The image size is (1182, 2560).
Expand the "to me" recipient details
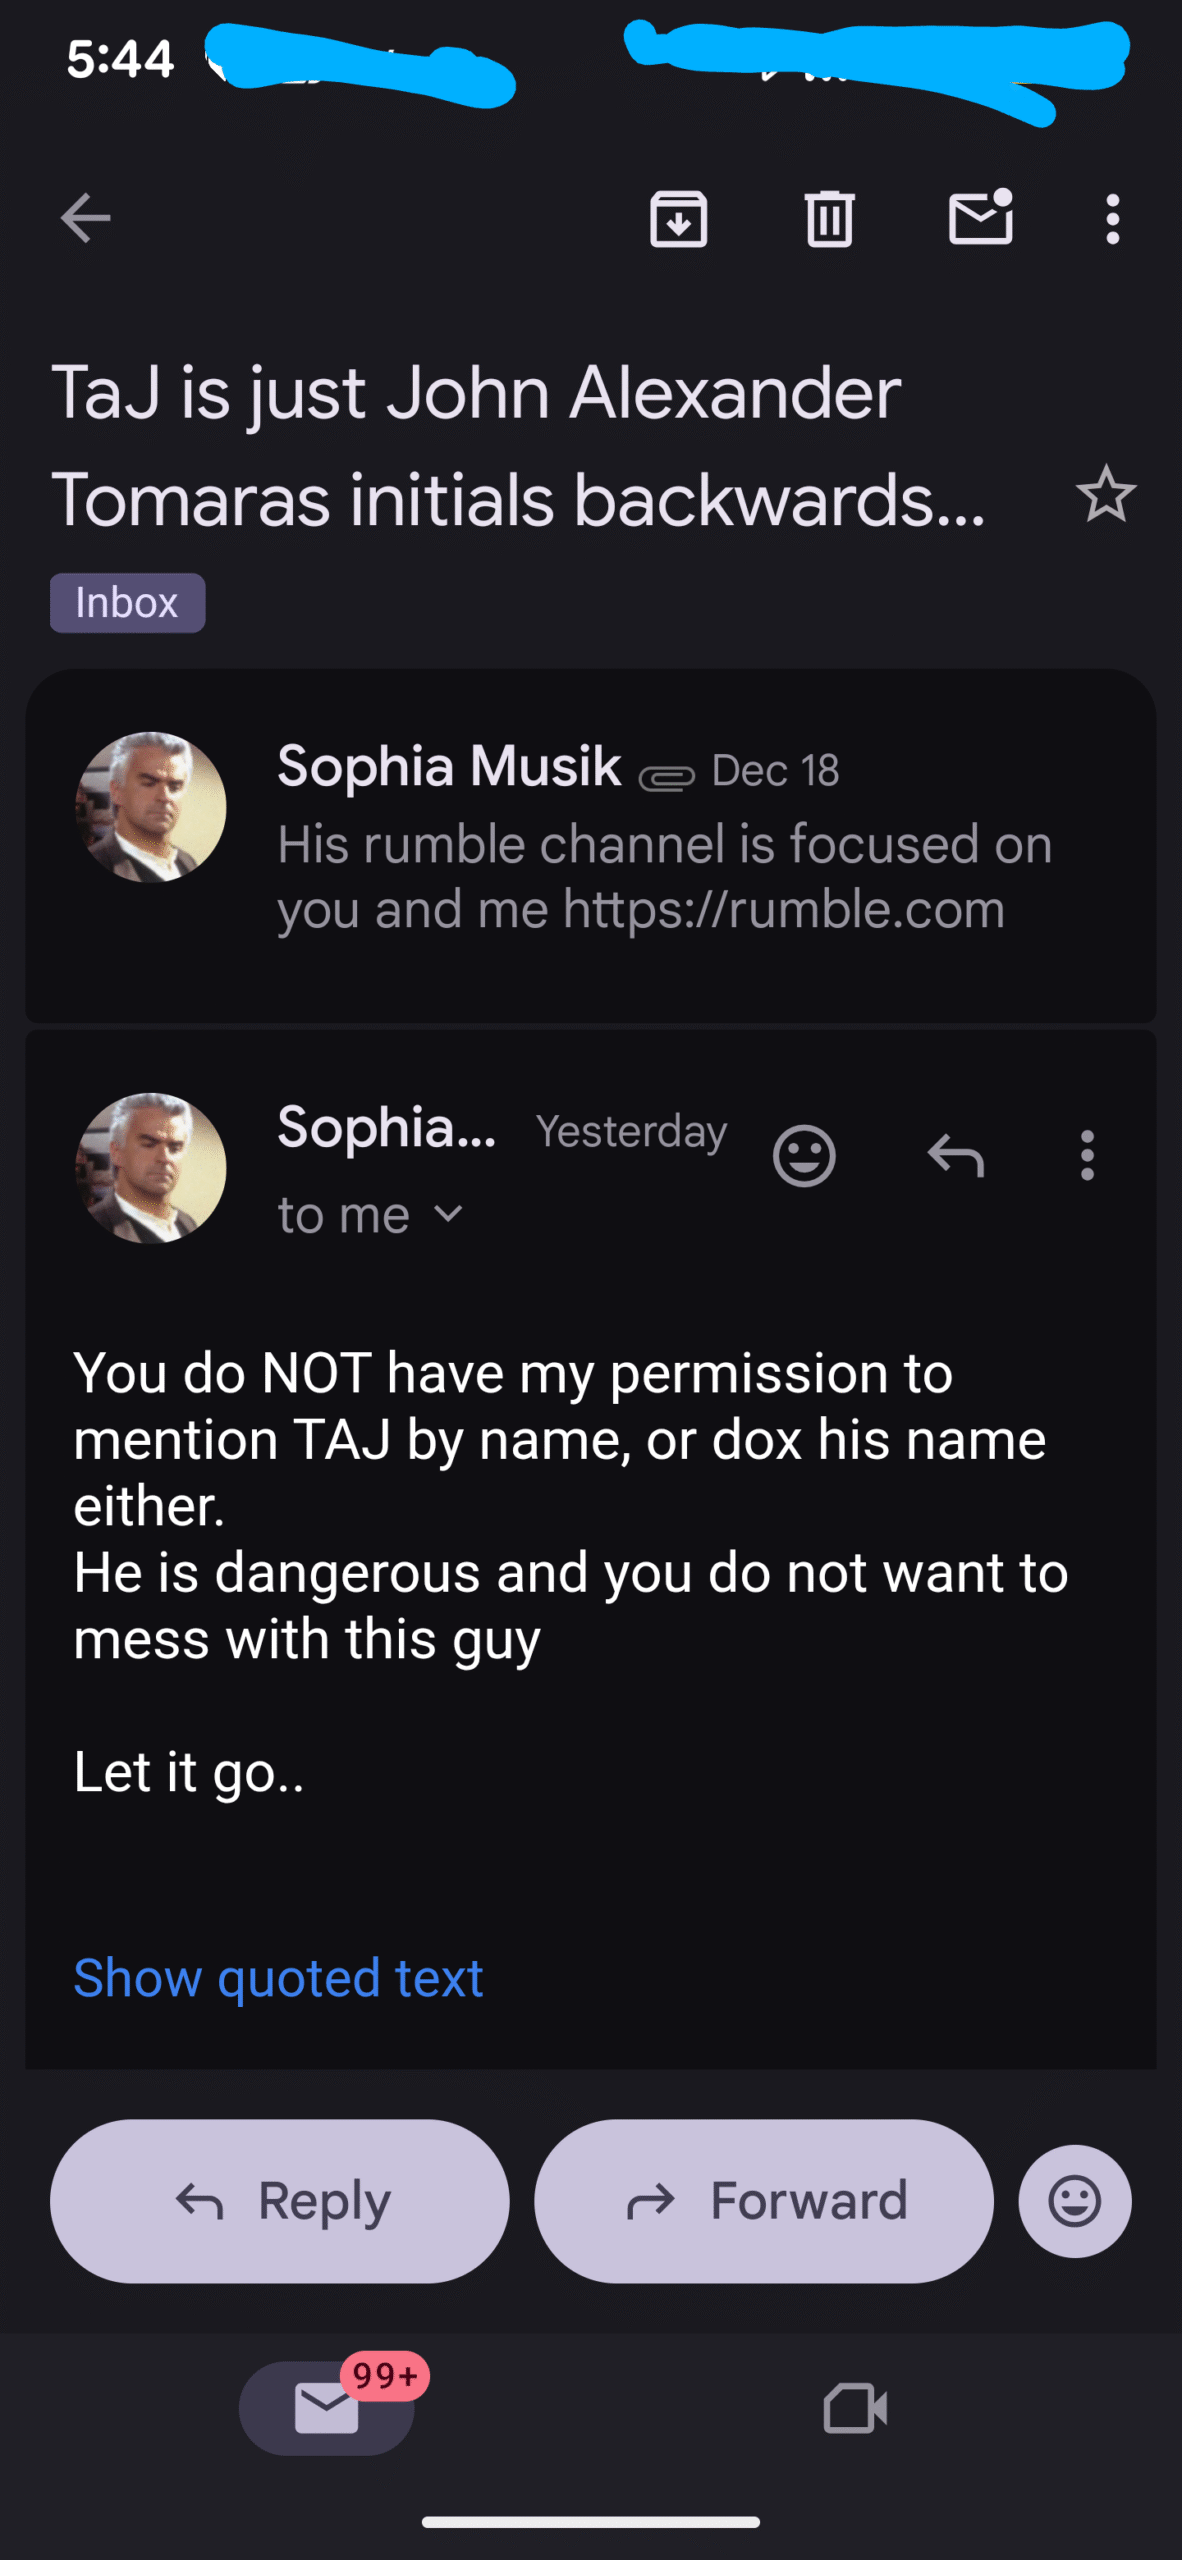click(x=448, y=1215)
